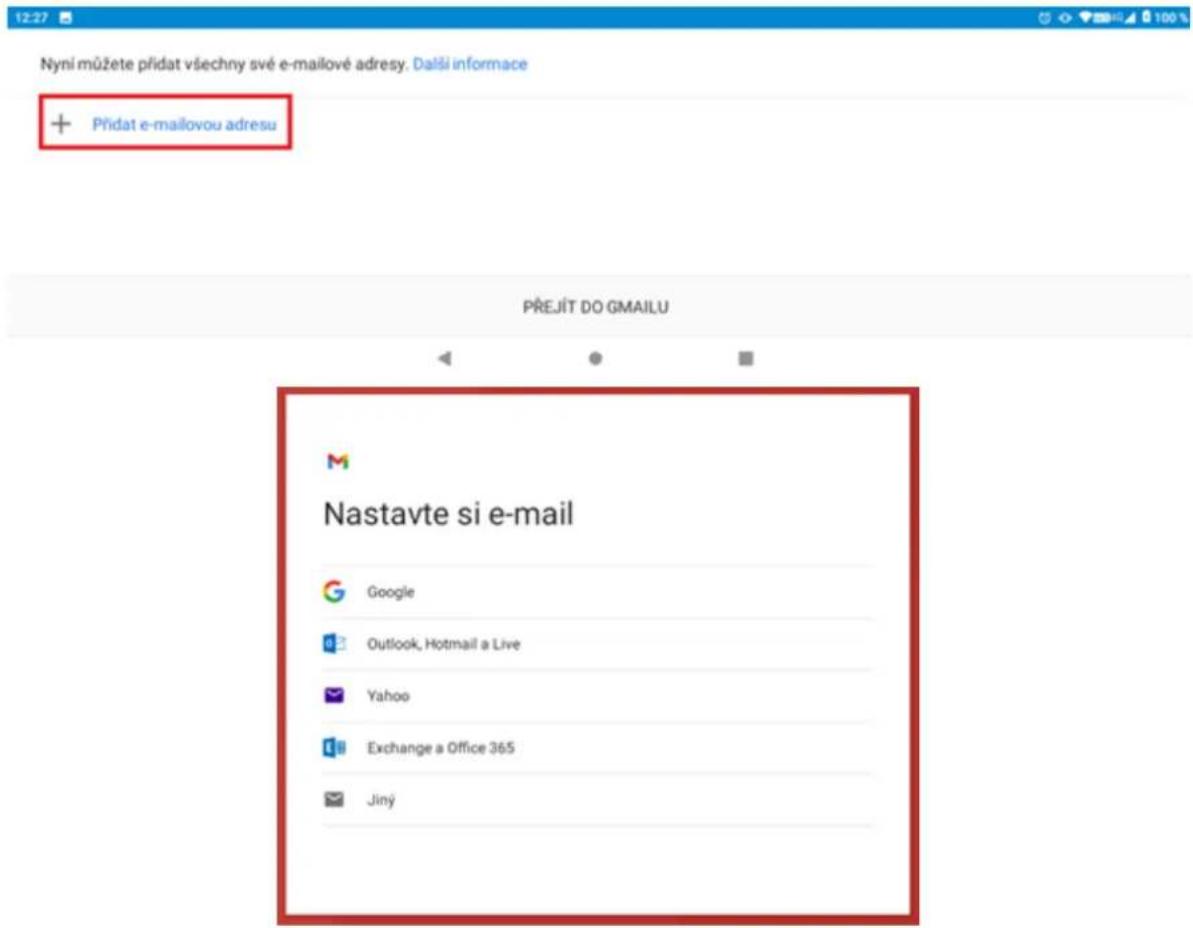Tap the Android home circle button

click(x=595, y=358)
